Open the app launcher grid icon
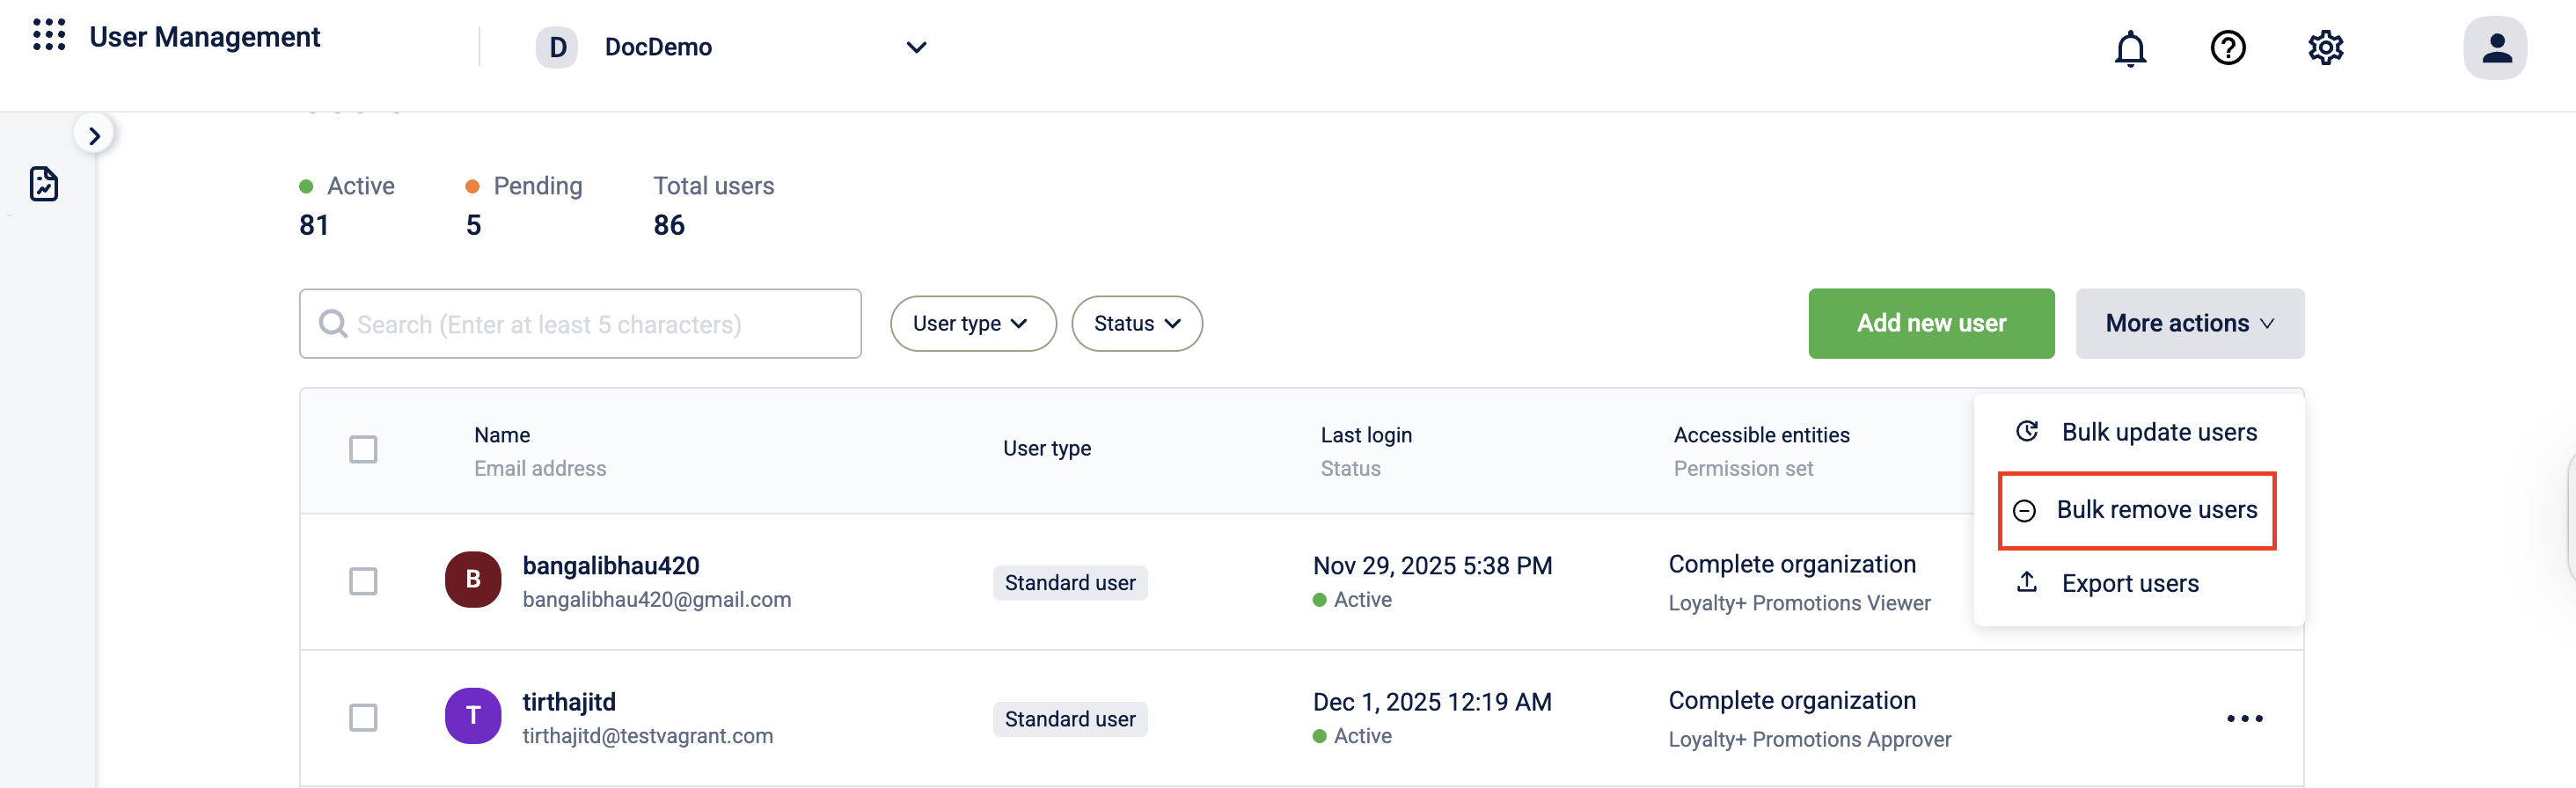The image size is (2576, 788). 49,35
